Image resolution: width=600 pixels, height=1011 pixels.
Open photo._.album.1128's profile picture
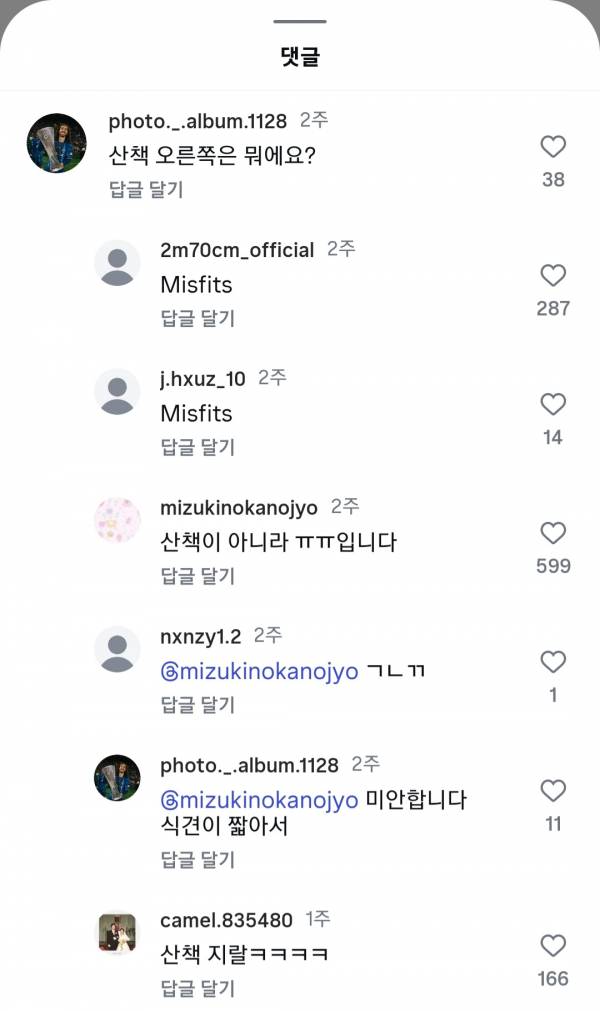(57, 140)
